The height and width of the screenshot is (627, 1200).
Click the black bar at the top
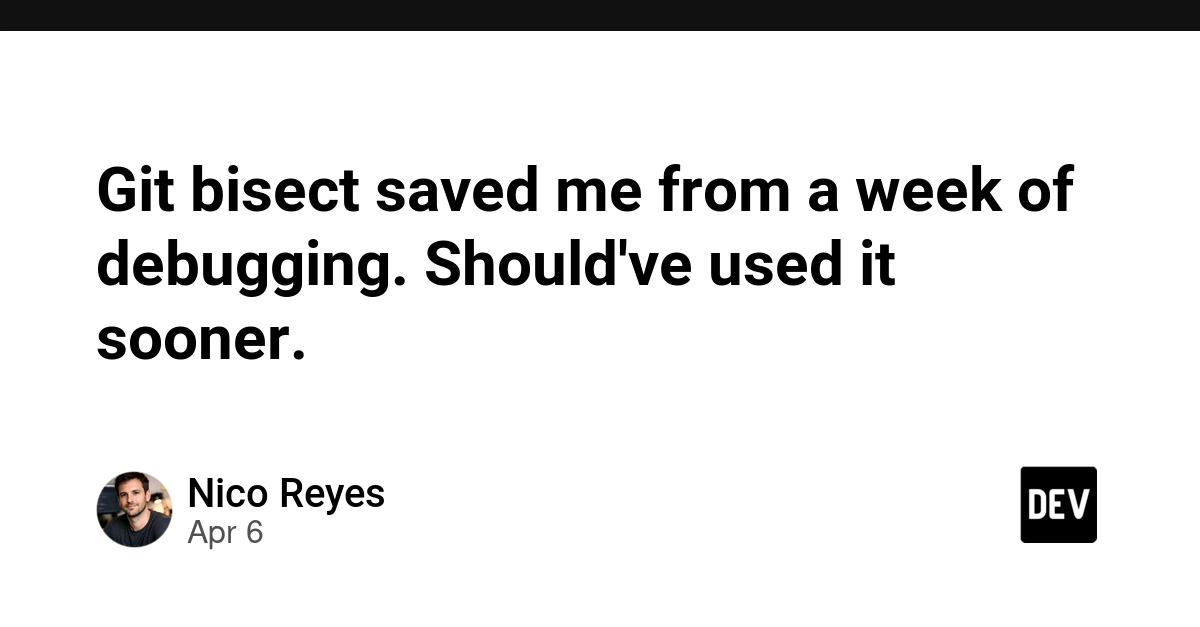point(600,15)
